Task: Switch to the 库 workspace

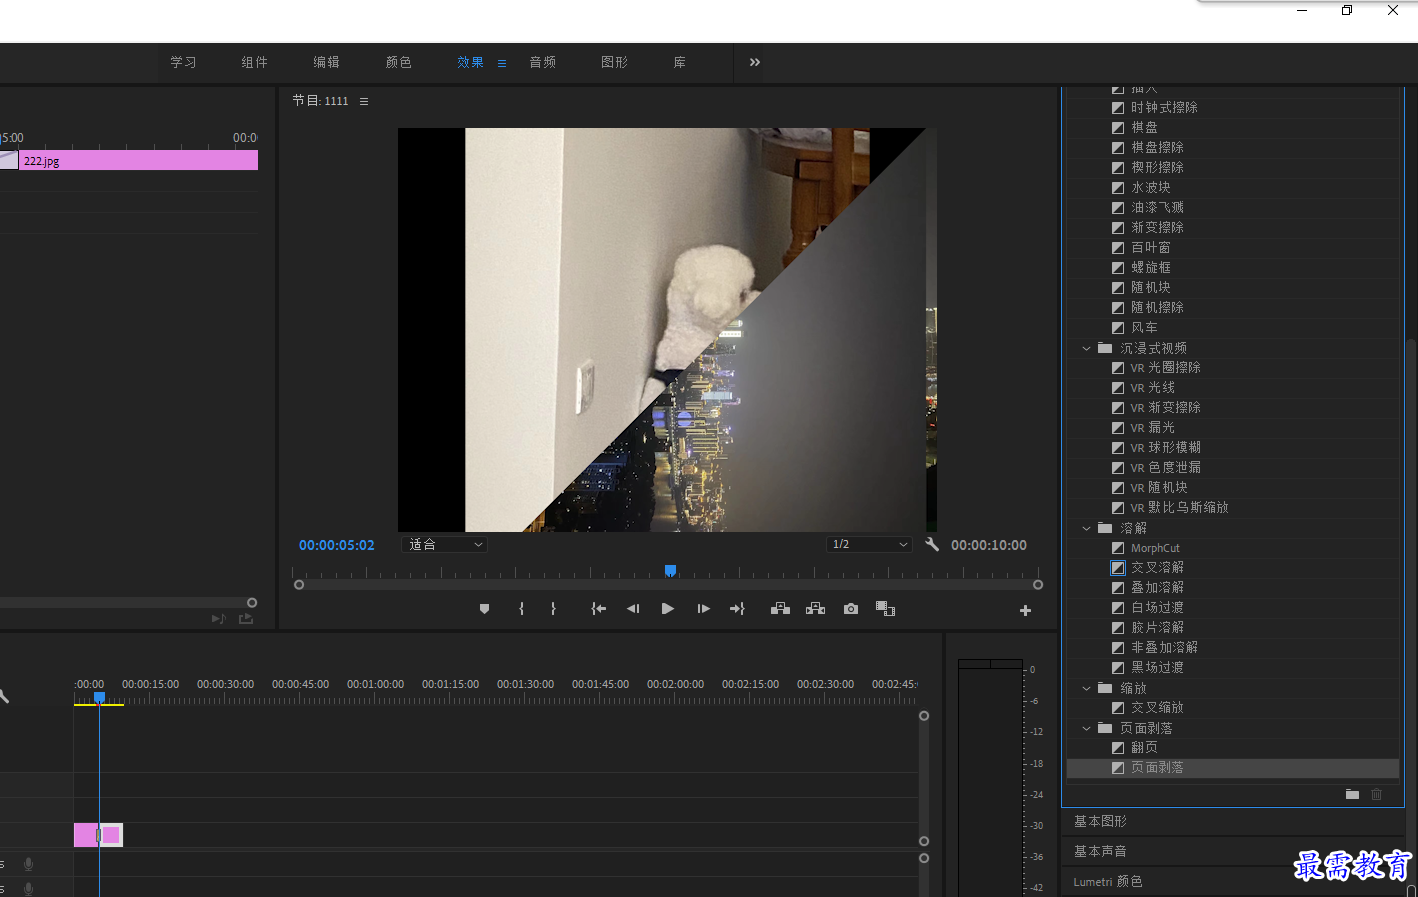Action: (679, 62)
